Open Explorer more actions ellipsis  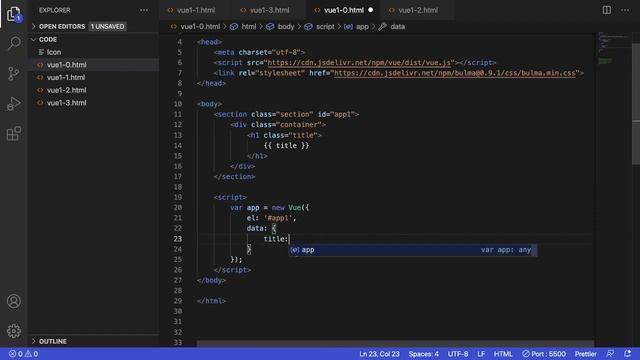pos(144,10)
